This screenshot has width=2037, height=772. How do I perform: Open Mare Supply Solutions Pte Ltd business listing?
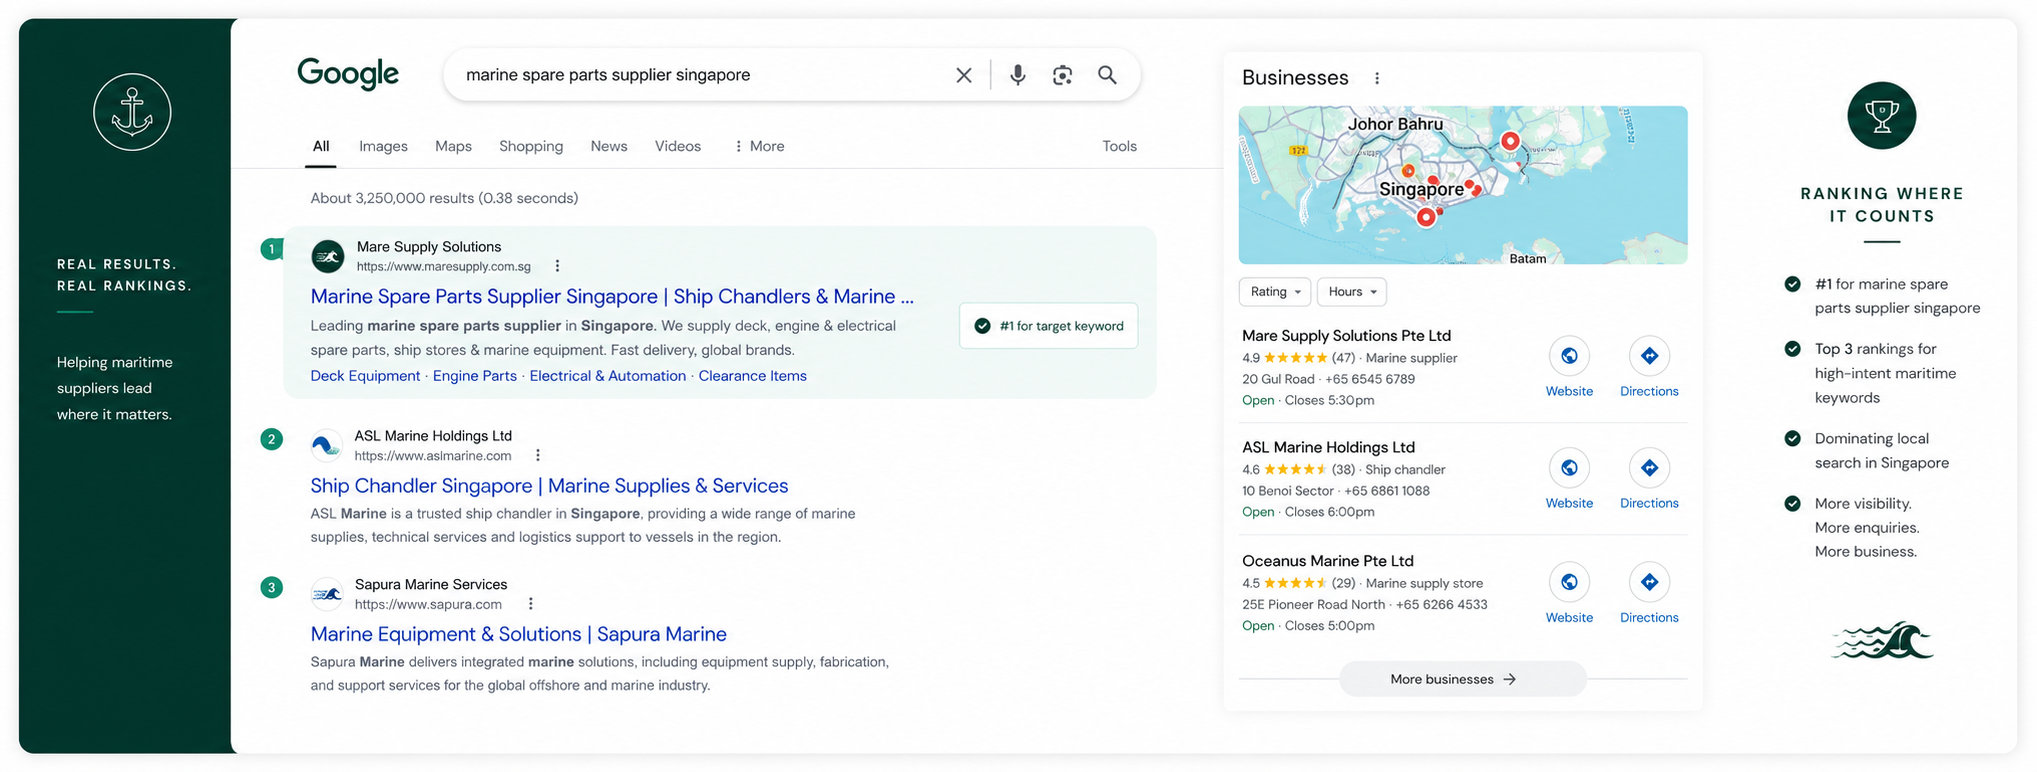1346,336
